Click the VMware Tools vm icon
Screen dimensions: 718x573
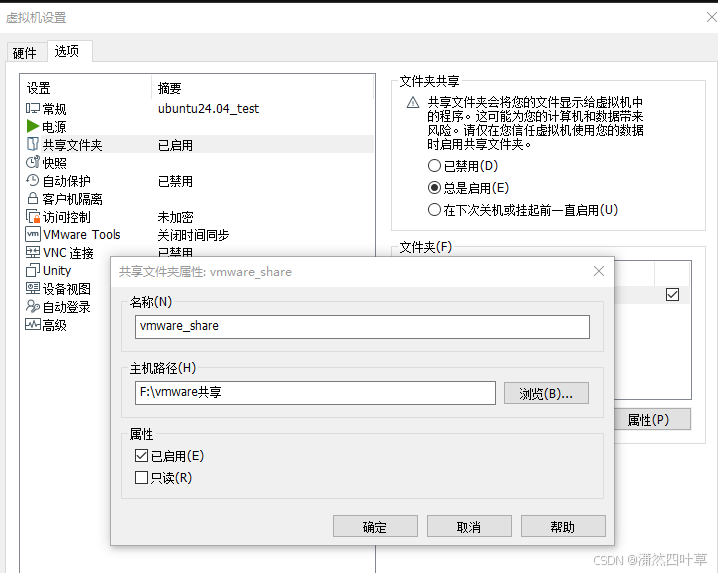tap(33, 234)
